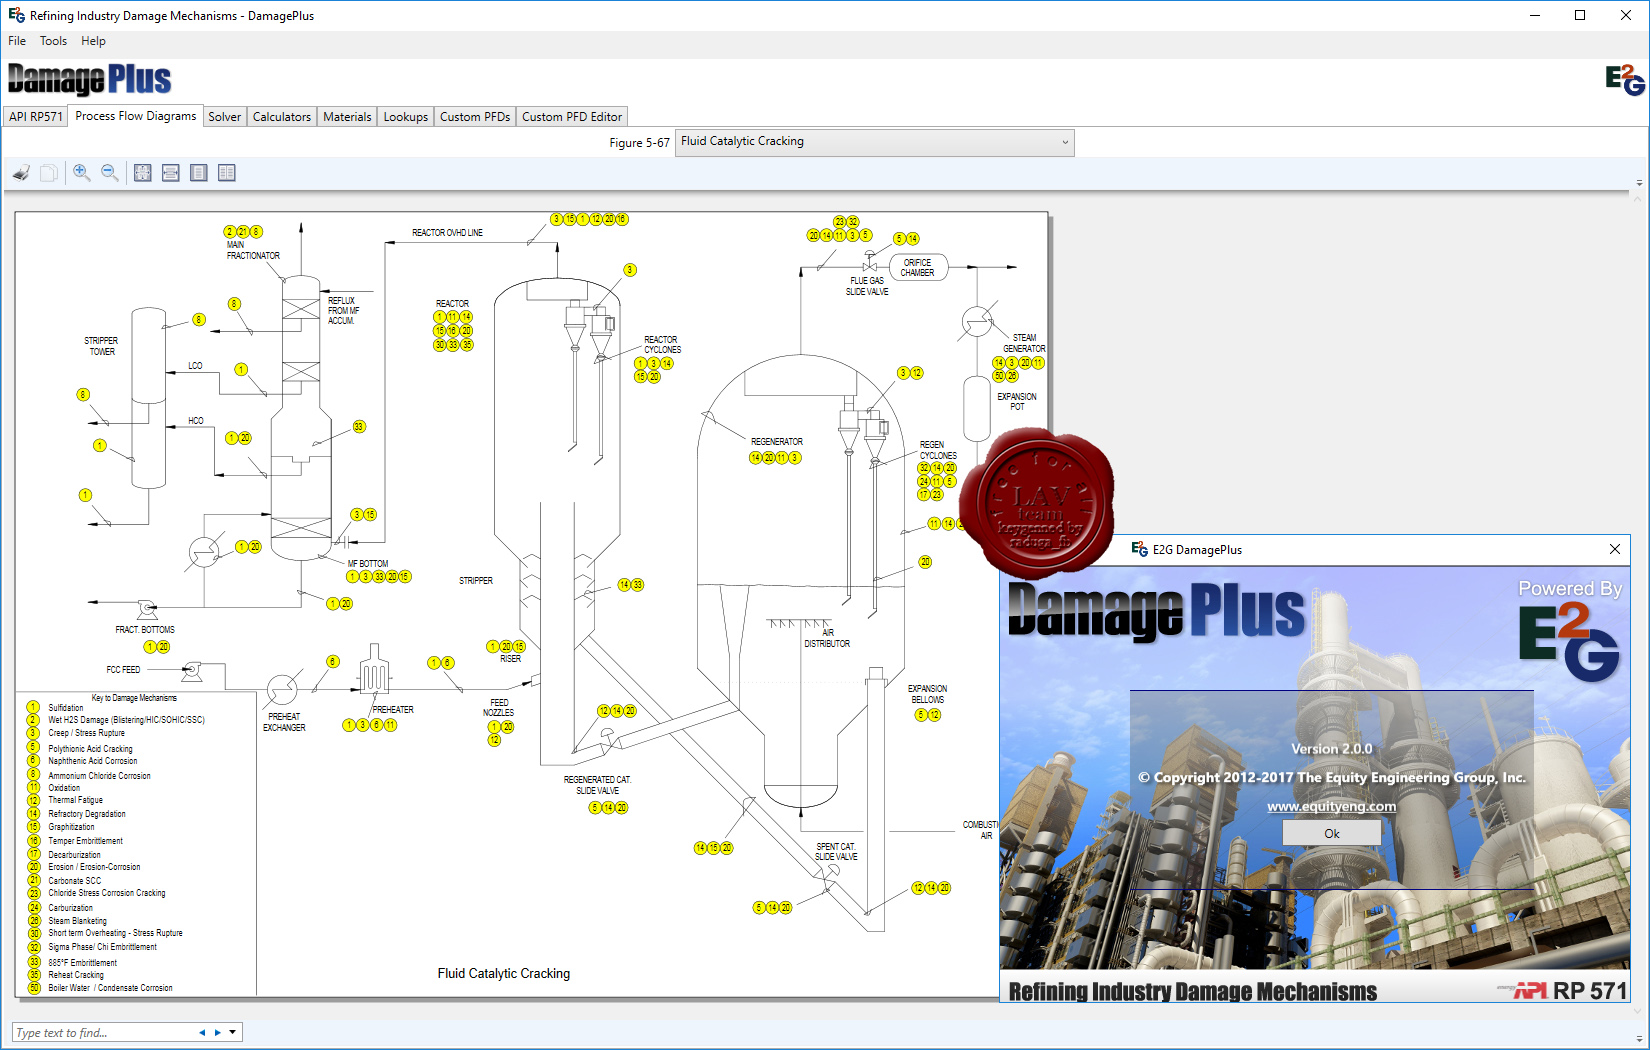Select the Process Flow Diagrams tab
1650x1050 pixels.
[136, 116]
